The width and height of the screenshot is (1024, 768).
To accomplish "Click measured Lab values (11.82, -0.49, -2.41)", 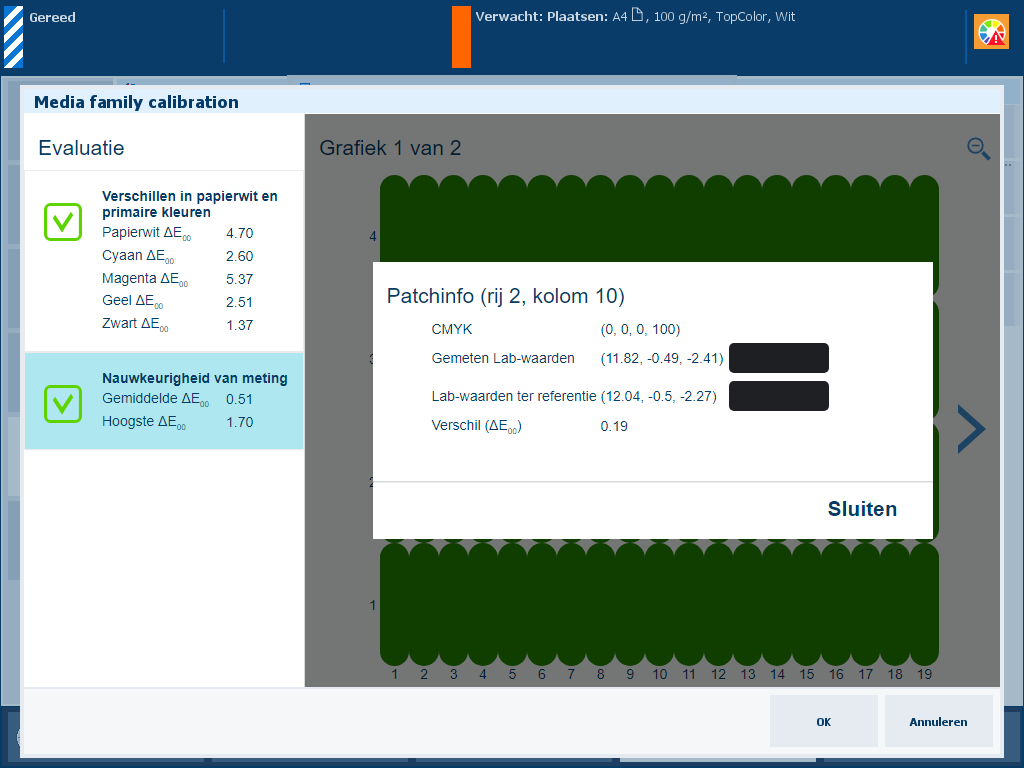I will pos(662,358).
